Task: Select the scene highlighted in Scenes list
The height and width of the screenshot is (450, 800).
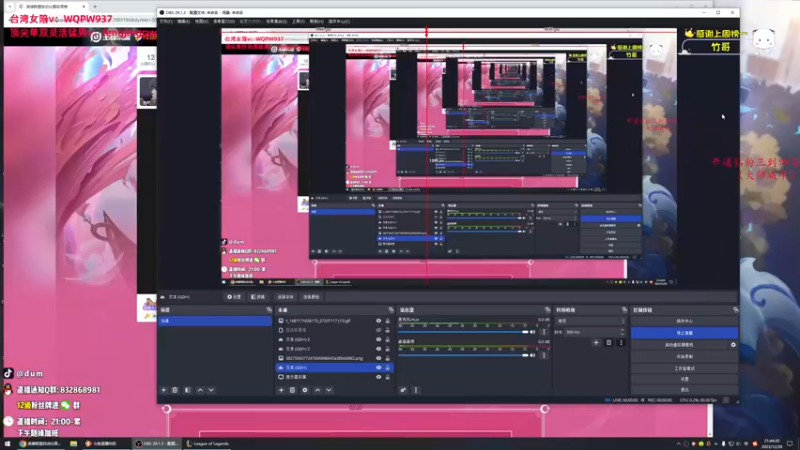Action: click(x=215, y=321)
